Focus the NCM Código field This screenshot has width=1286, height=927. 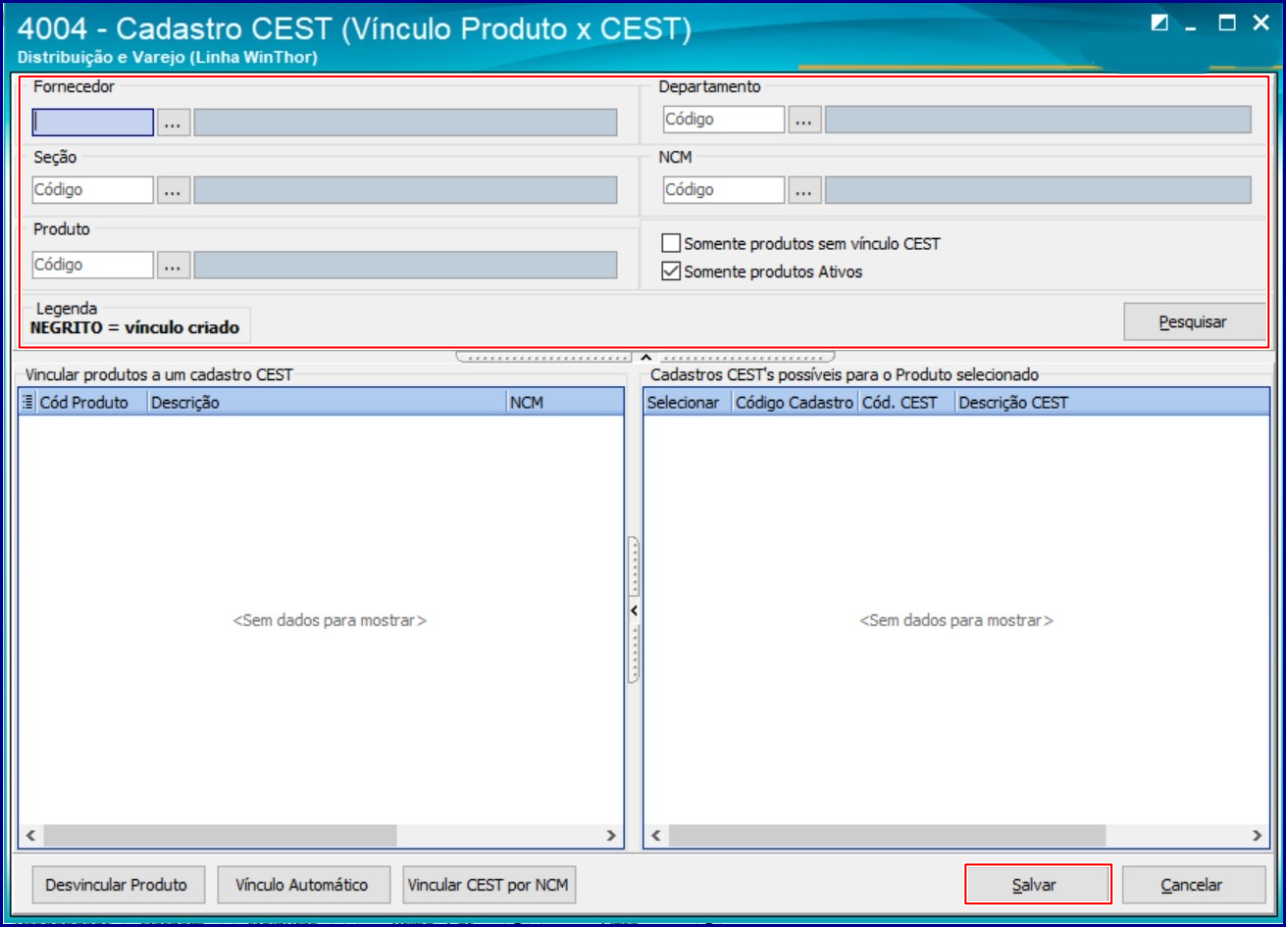723,190
